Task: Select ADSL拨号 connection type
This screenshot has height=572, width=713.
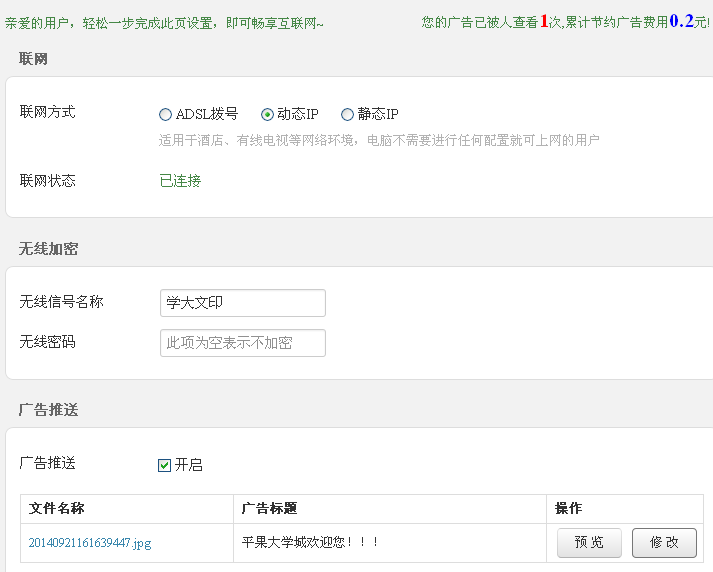Action: pyautogui.click(x=166, y=114)
